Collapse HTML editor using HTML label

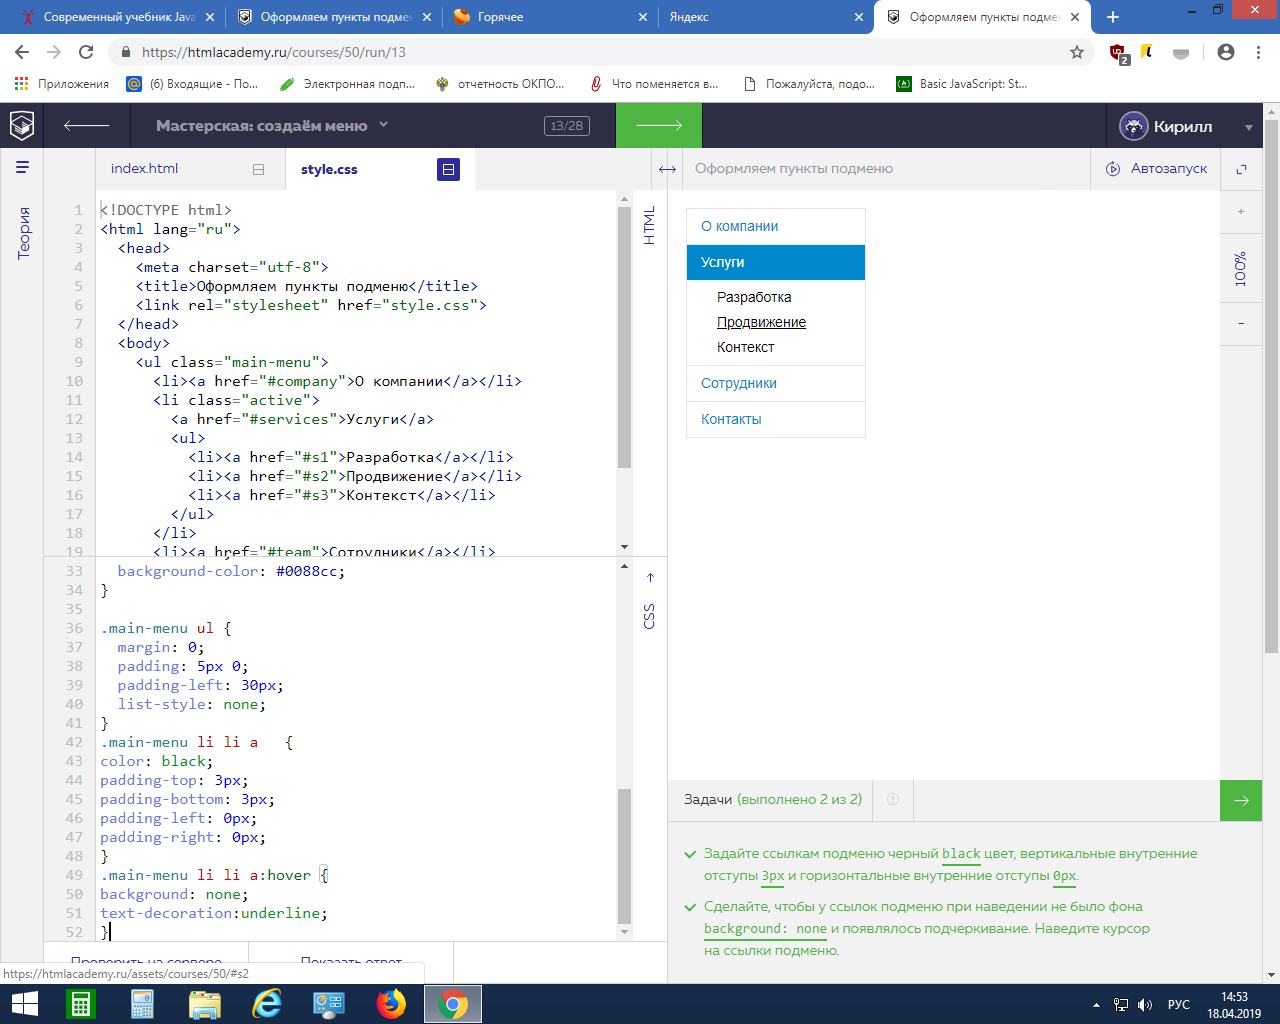[x=649, y=226]
